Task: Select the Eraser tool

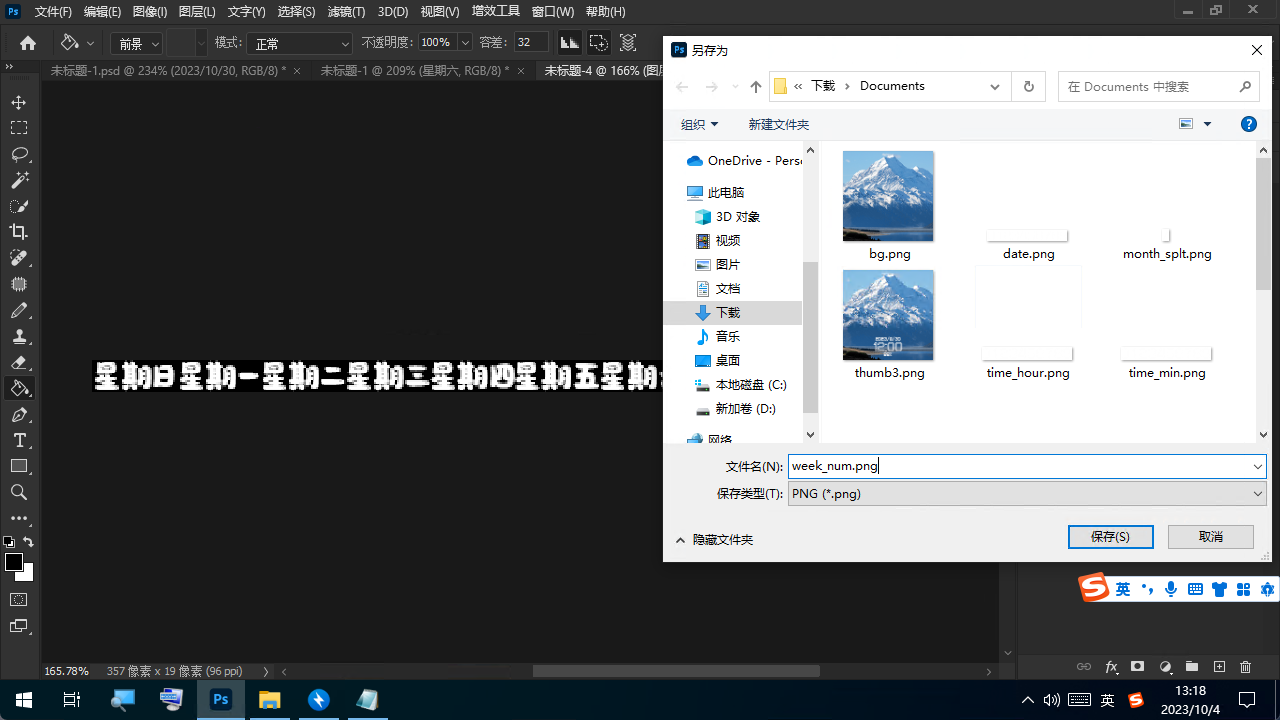Action: click(x=19, y=362)
